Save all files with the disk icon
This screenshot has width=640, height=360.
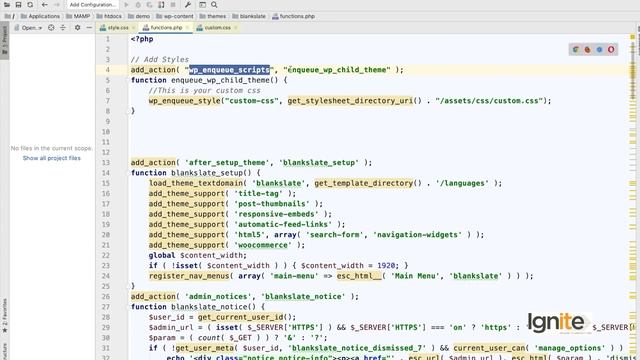click(x=18, y=5)
